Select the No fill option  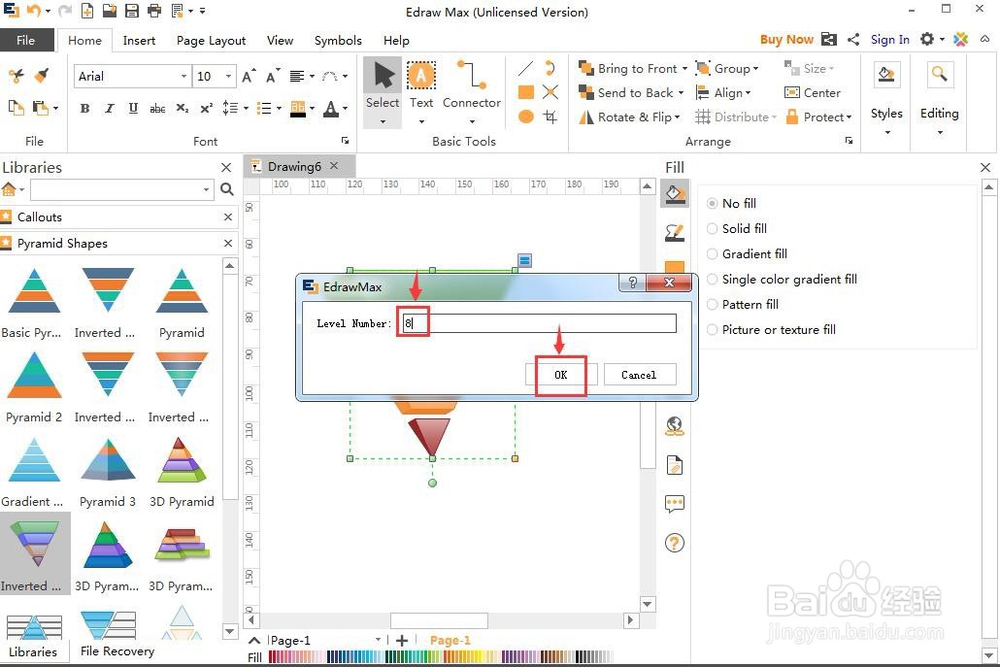tap(732, 203)
